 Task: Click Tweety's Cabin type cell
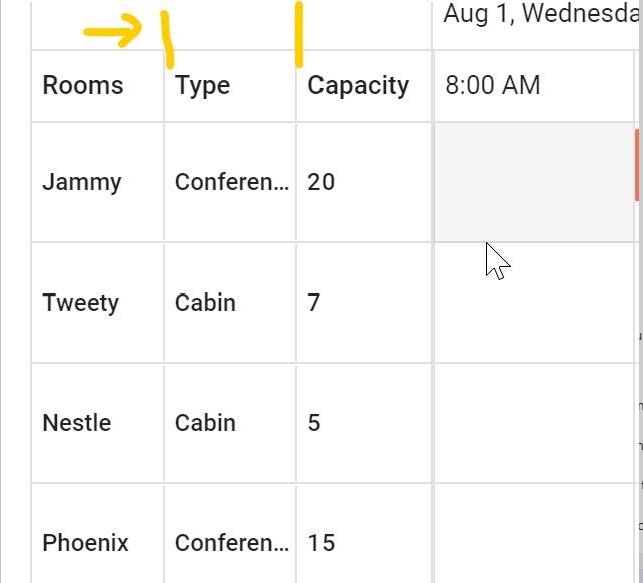(206, 302)
